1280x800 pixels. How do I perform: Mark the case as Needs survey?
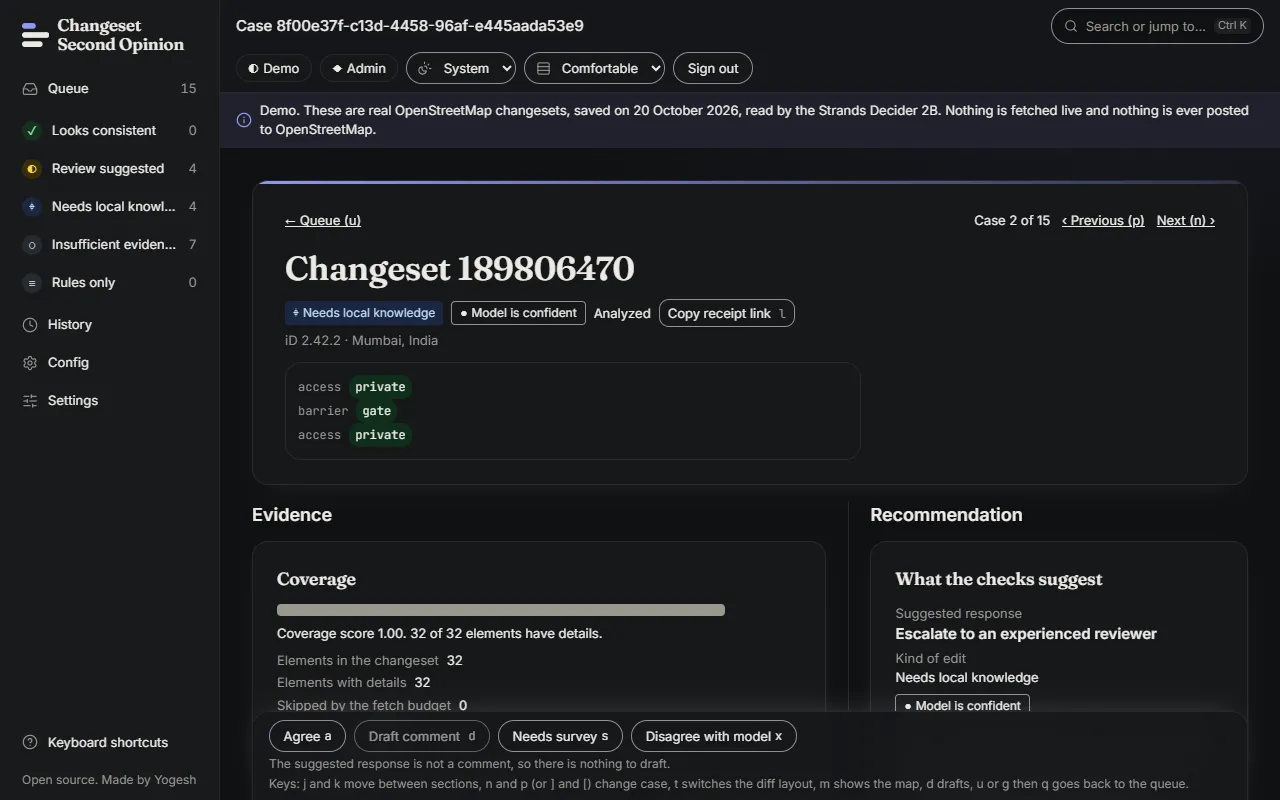560,736
